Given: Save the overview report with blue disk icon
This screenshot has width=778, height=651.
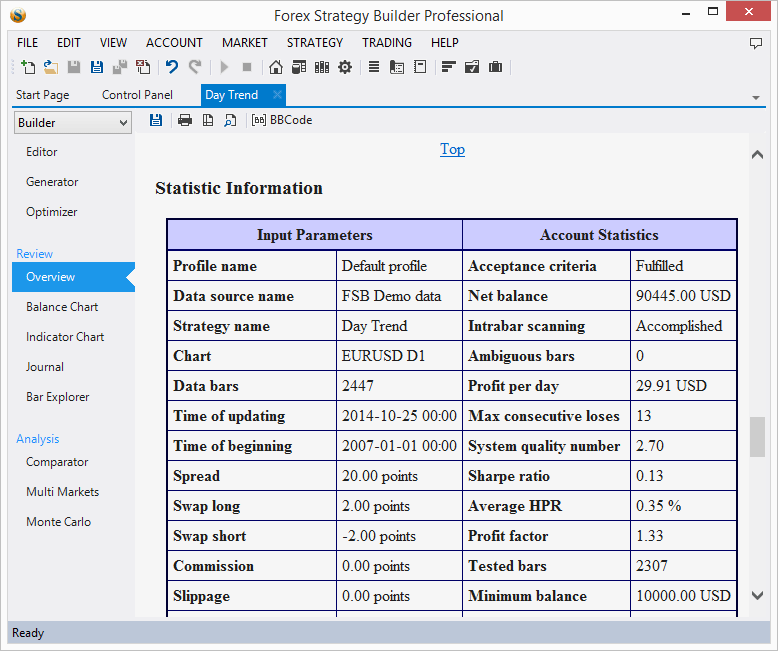Looking at the screenshot, I should tap(156, 120).
